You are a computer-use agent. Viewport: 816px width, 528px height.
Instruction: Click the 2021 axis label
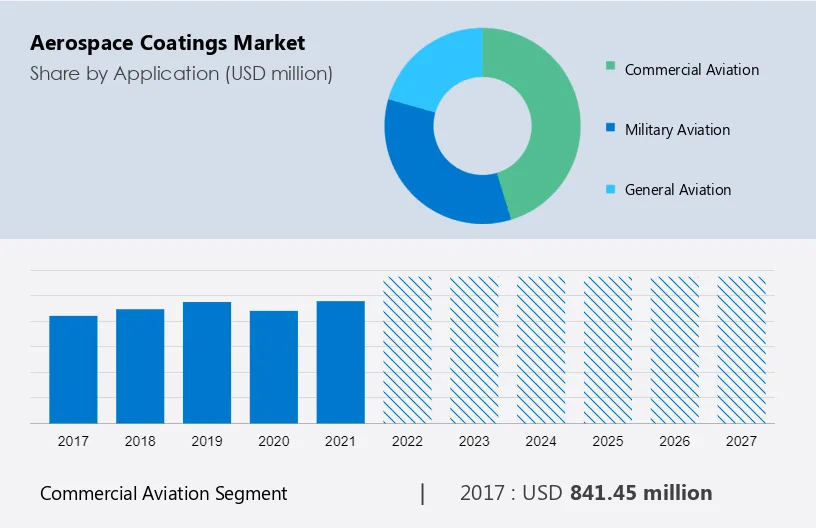coord(340,441)
